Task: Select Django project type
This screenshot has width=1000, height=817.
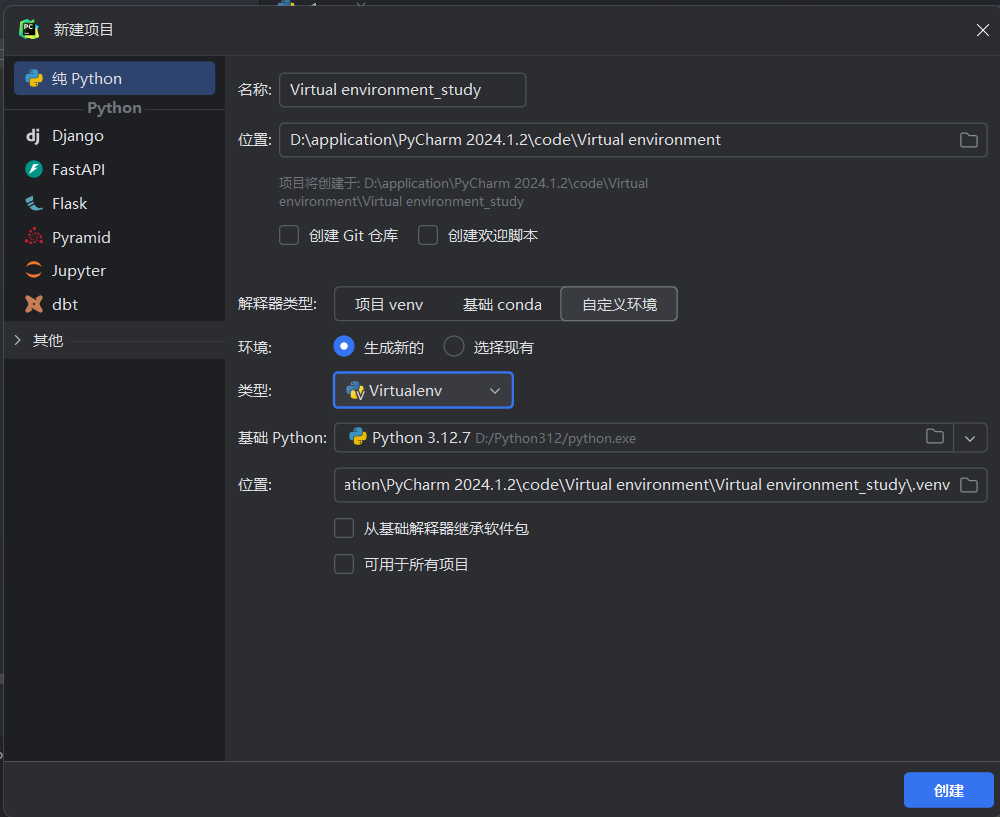Action: (115, 136)
